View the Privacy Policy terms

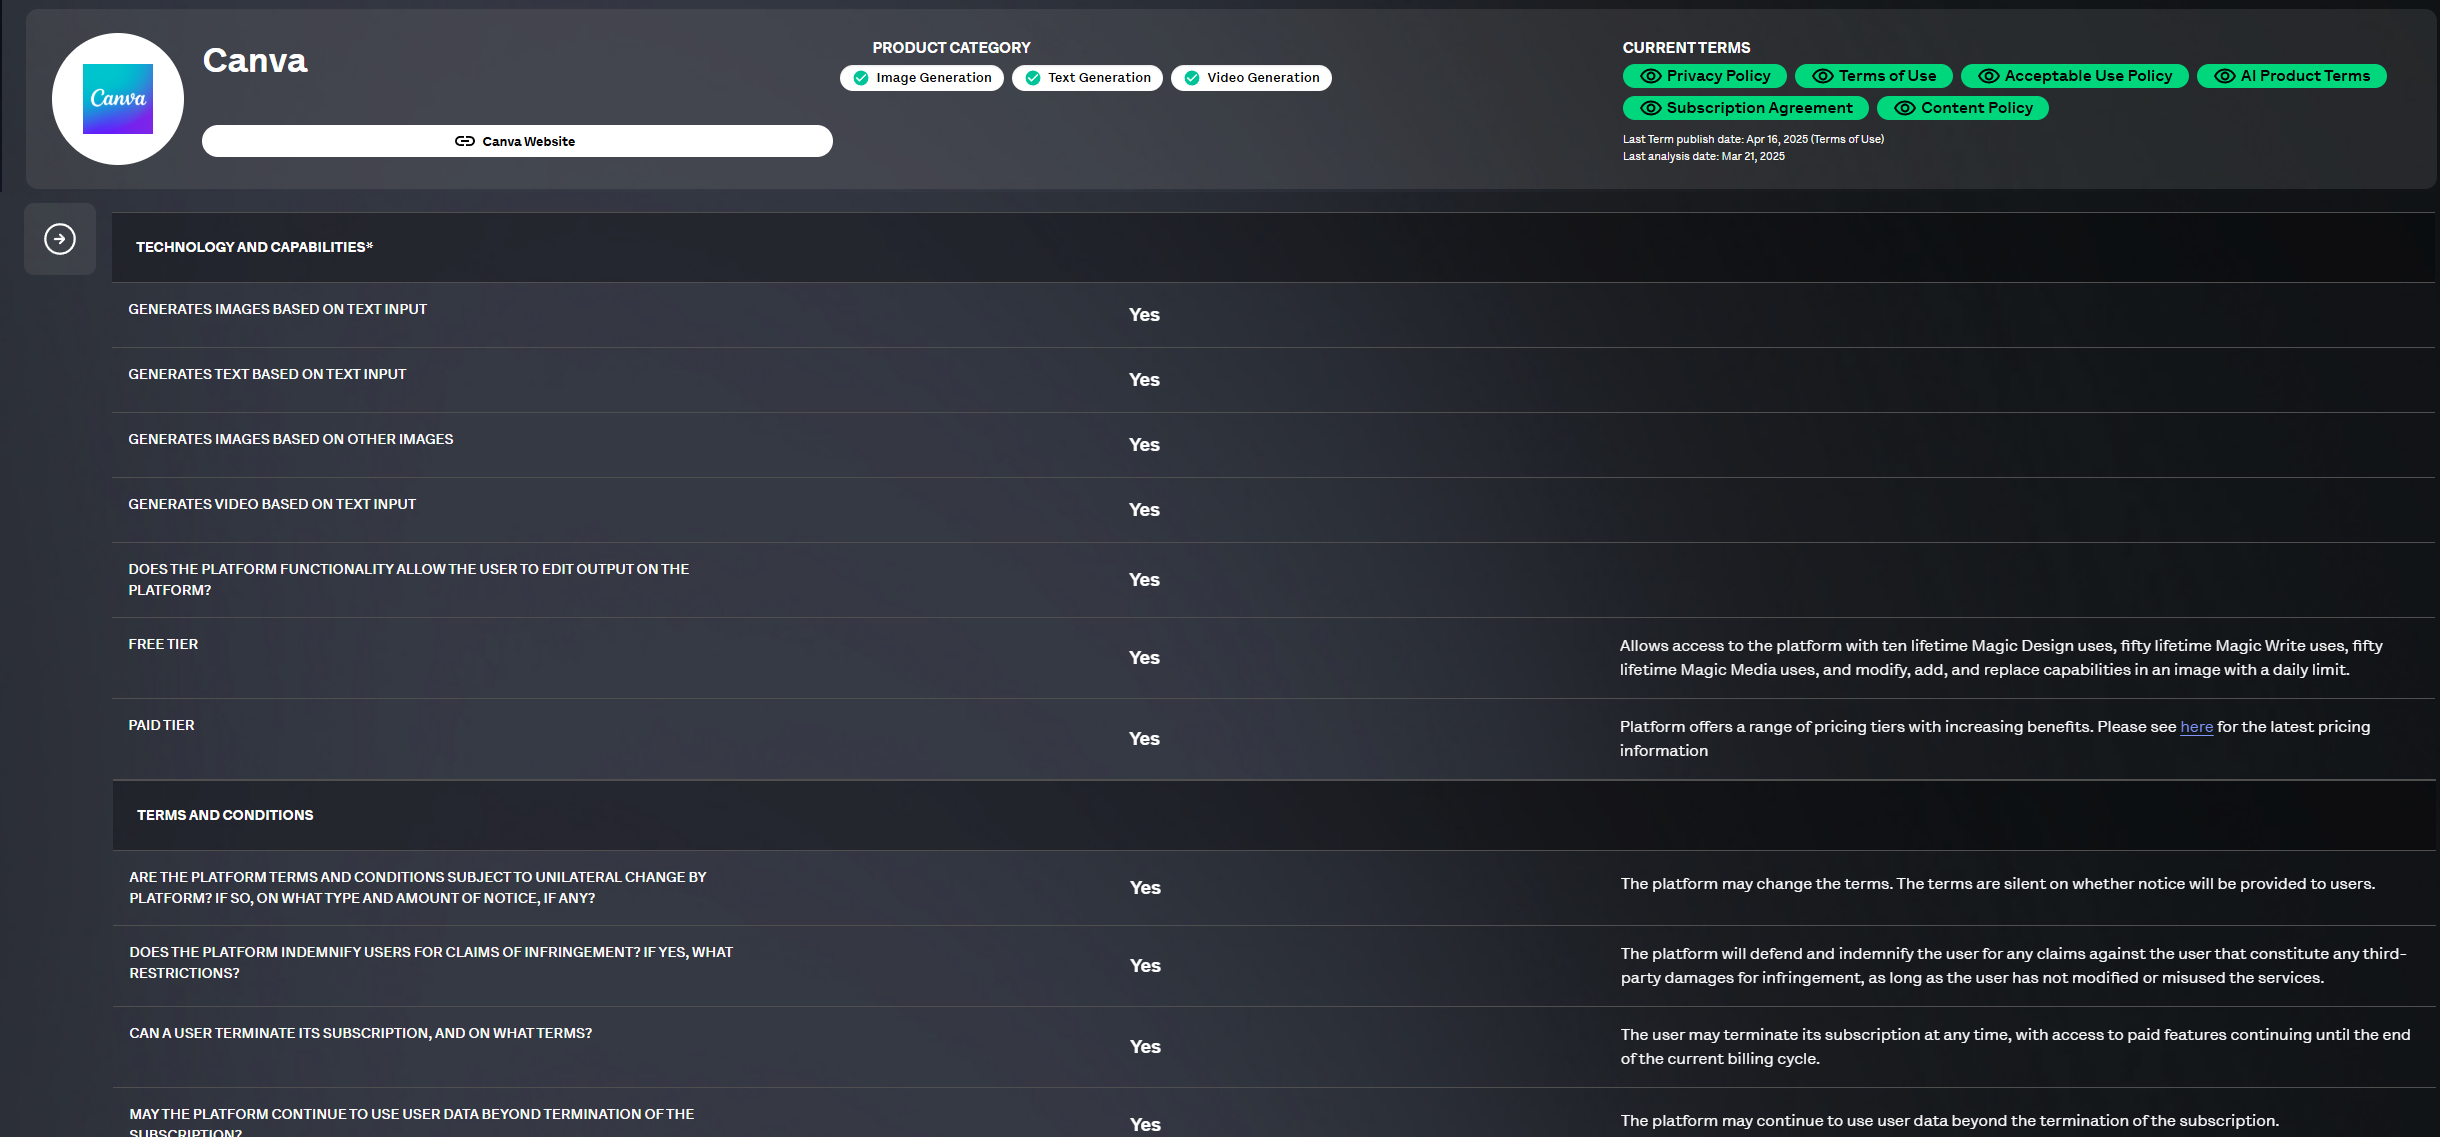point(1705,76)
